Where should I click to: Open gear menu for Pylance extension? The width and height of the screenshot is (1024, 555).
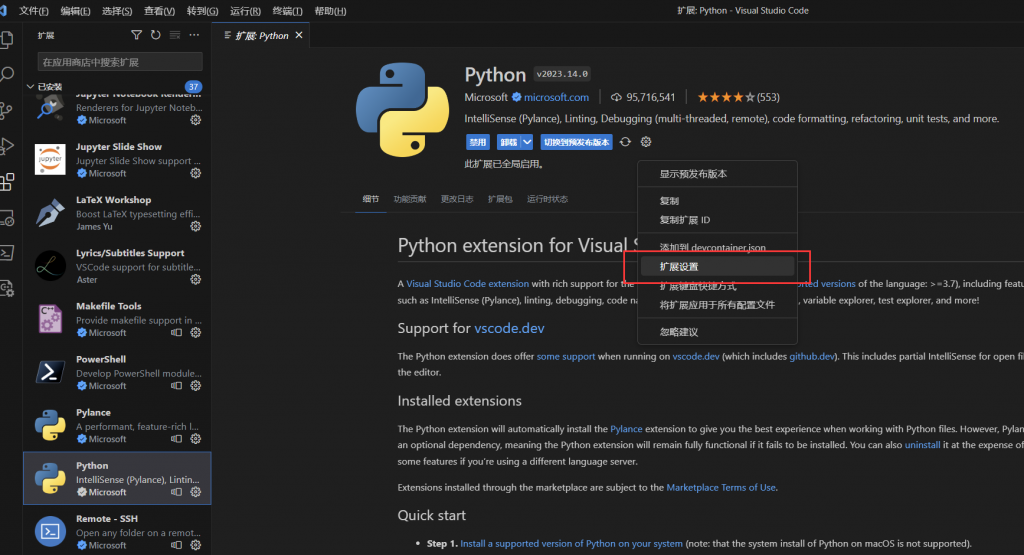(195, 439)
